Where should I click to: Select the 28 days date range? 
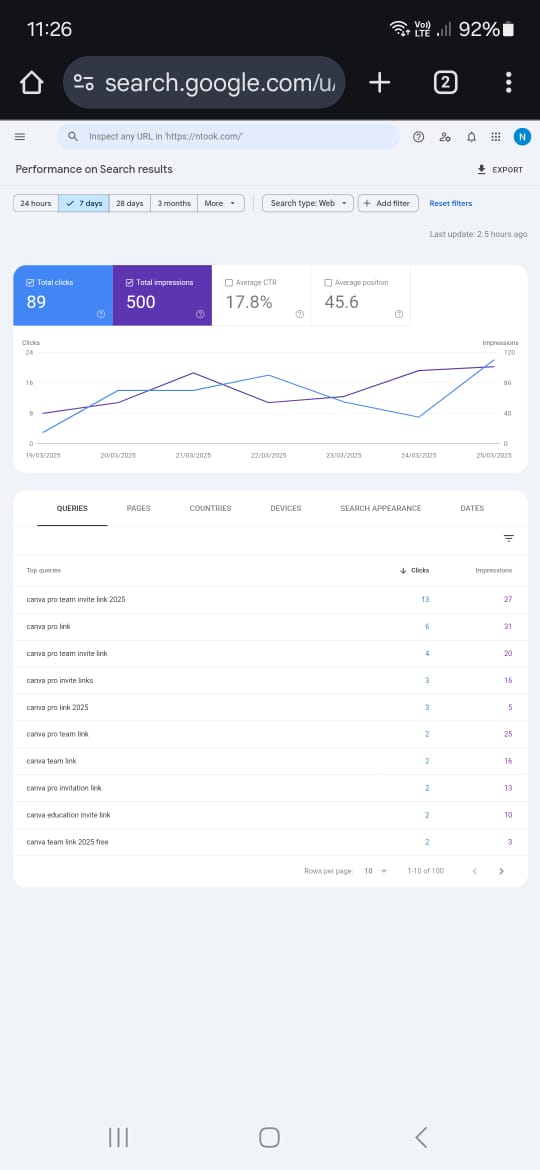130,203
